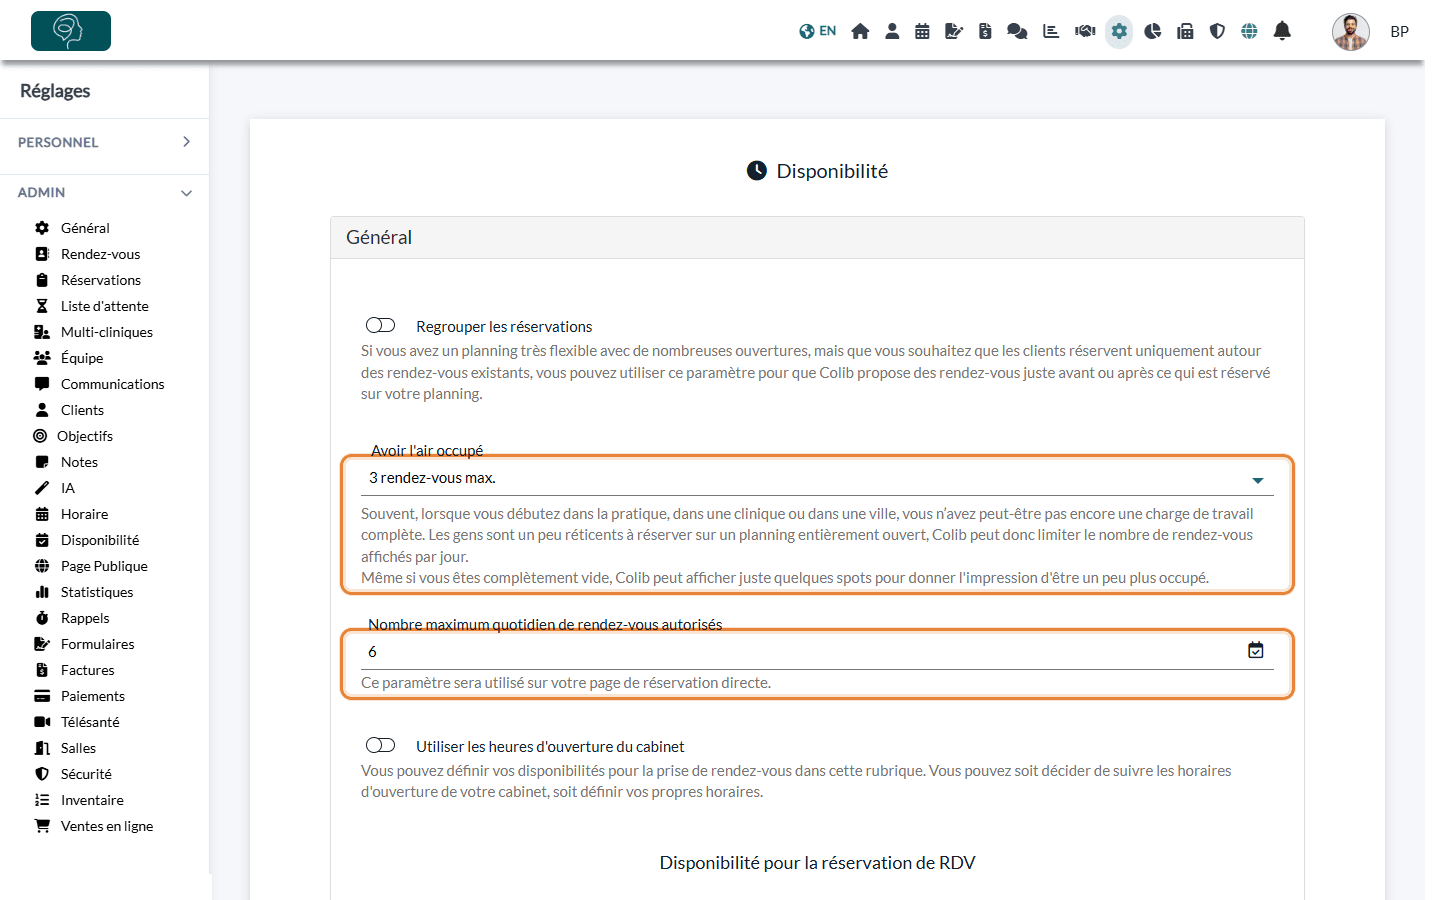Viewport: 1440px width, 900px height.
Task: Open Ventes en ligne settings
Action: point(106,826)
